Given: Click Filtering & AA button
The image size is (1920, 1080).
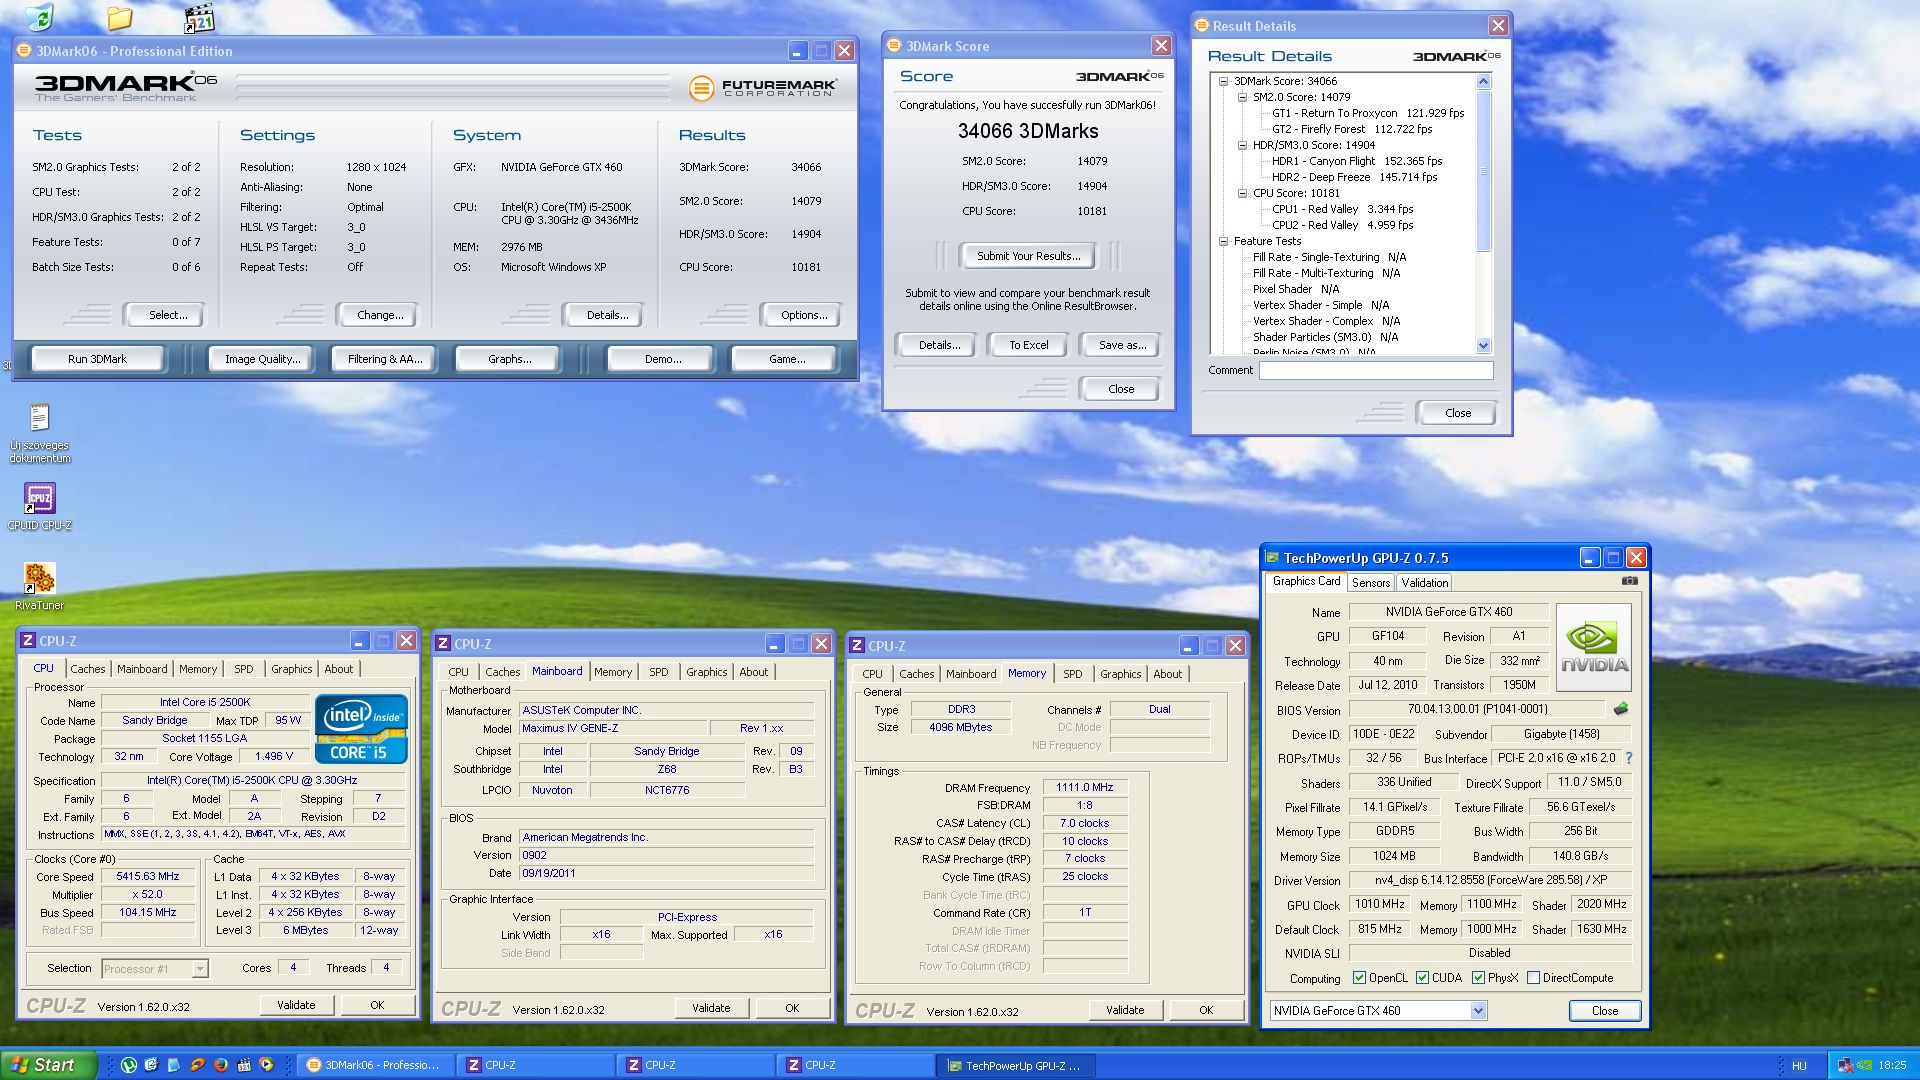Looking at the screenshot, I should (x=385, y=359).
